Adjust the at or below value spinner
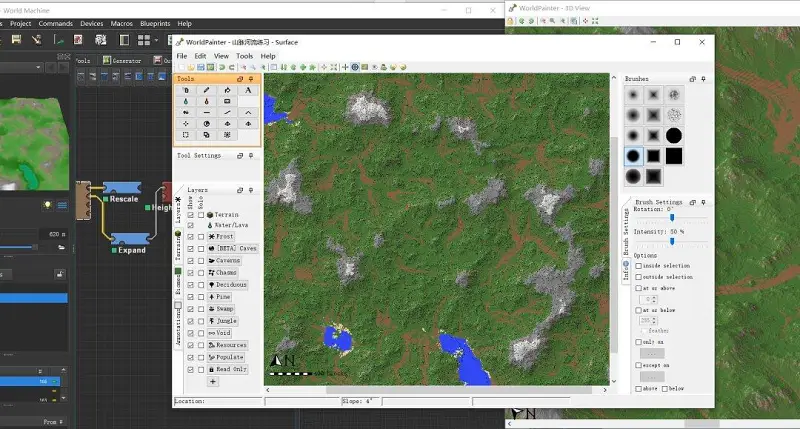The height and width of the screenshot is (429, 800). pos(647,321)
